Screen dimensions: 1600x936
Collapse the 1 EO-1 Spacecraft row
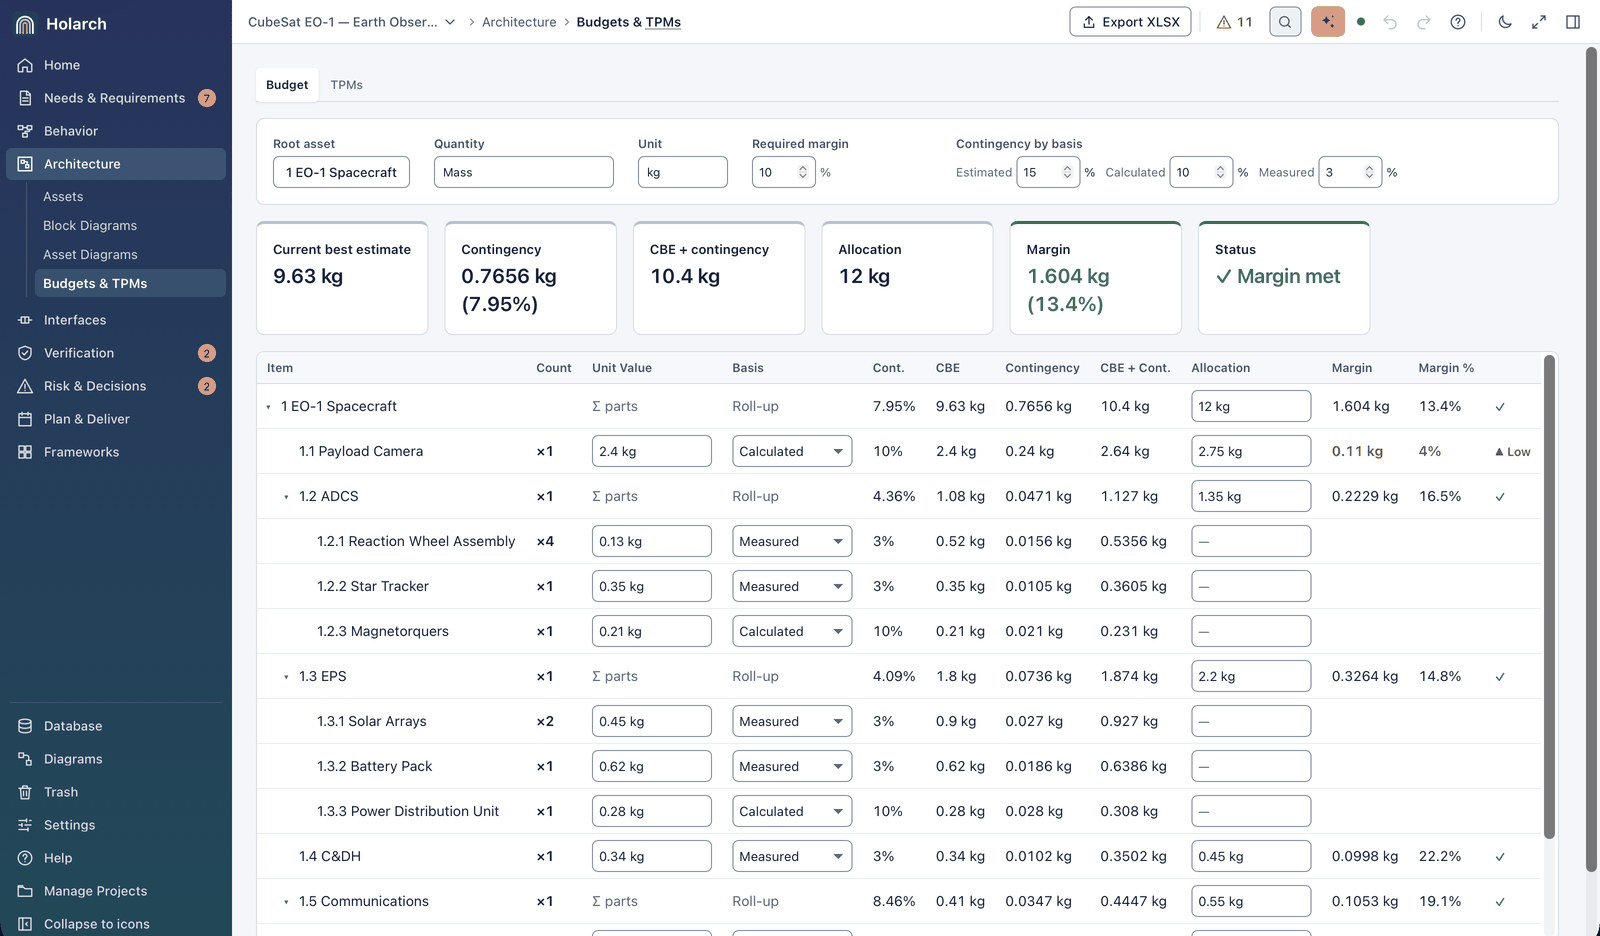(269, 407)
